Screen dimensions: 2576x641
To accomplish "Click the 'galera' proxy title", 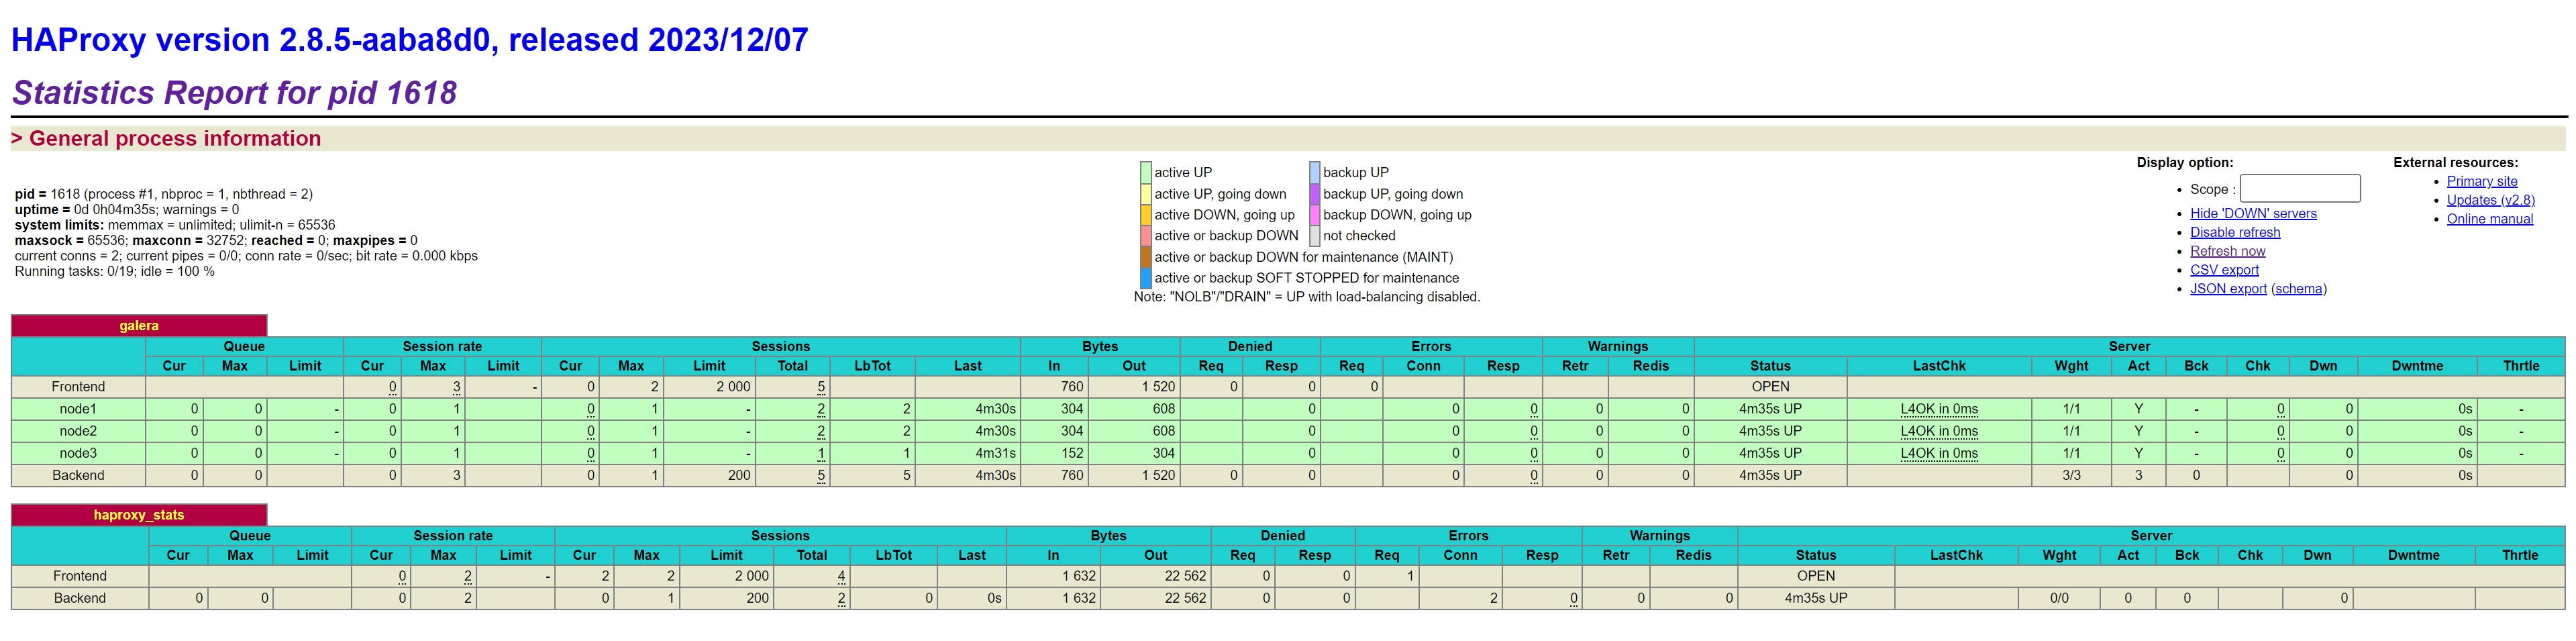I will 139,326.
